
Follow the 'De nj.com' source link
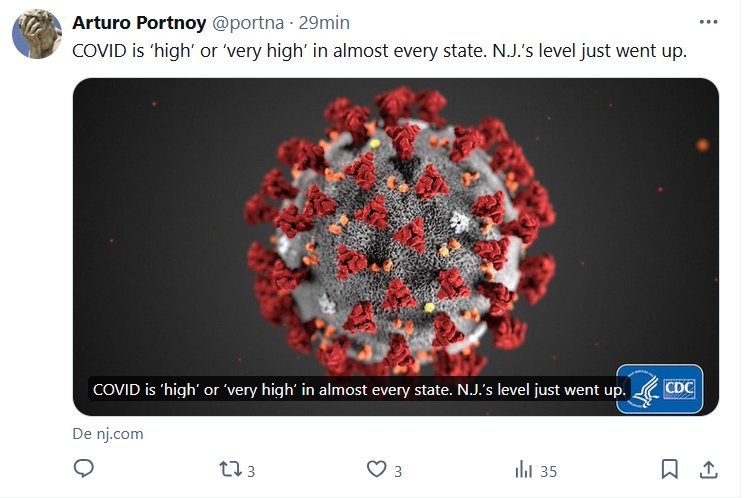tap(108, 434)
